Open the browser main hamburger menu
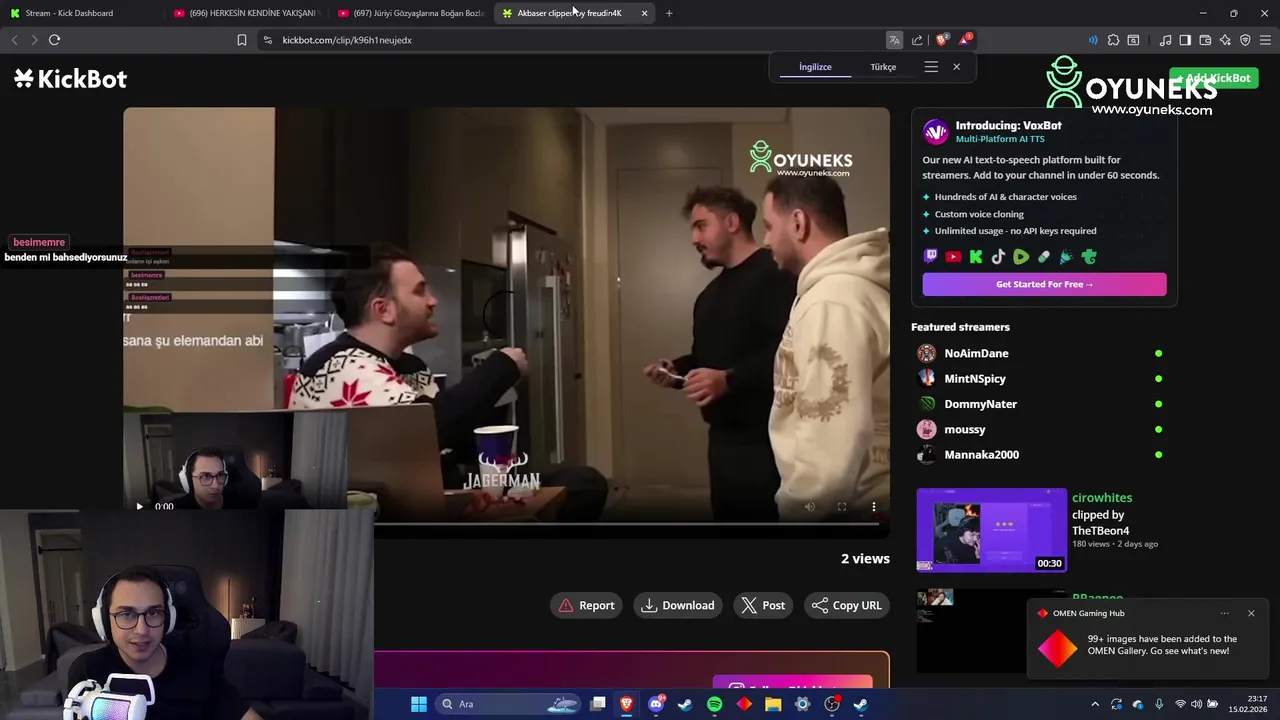 [1266, 40]
